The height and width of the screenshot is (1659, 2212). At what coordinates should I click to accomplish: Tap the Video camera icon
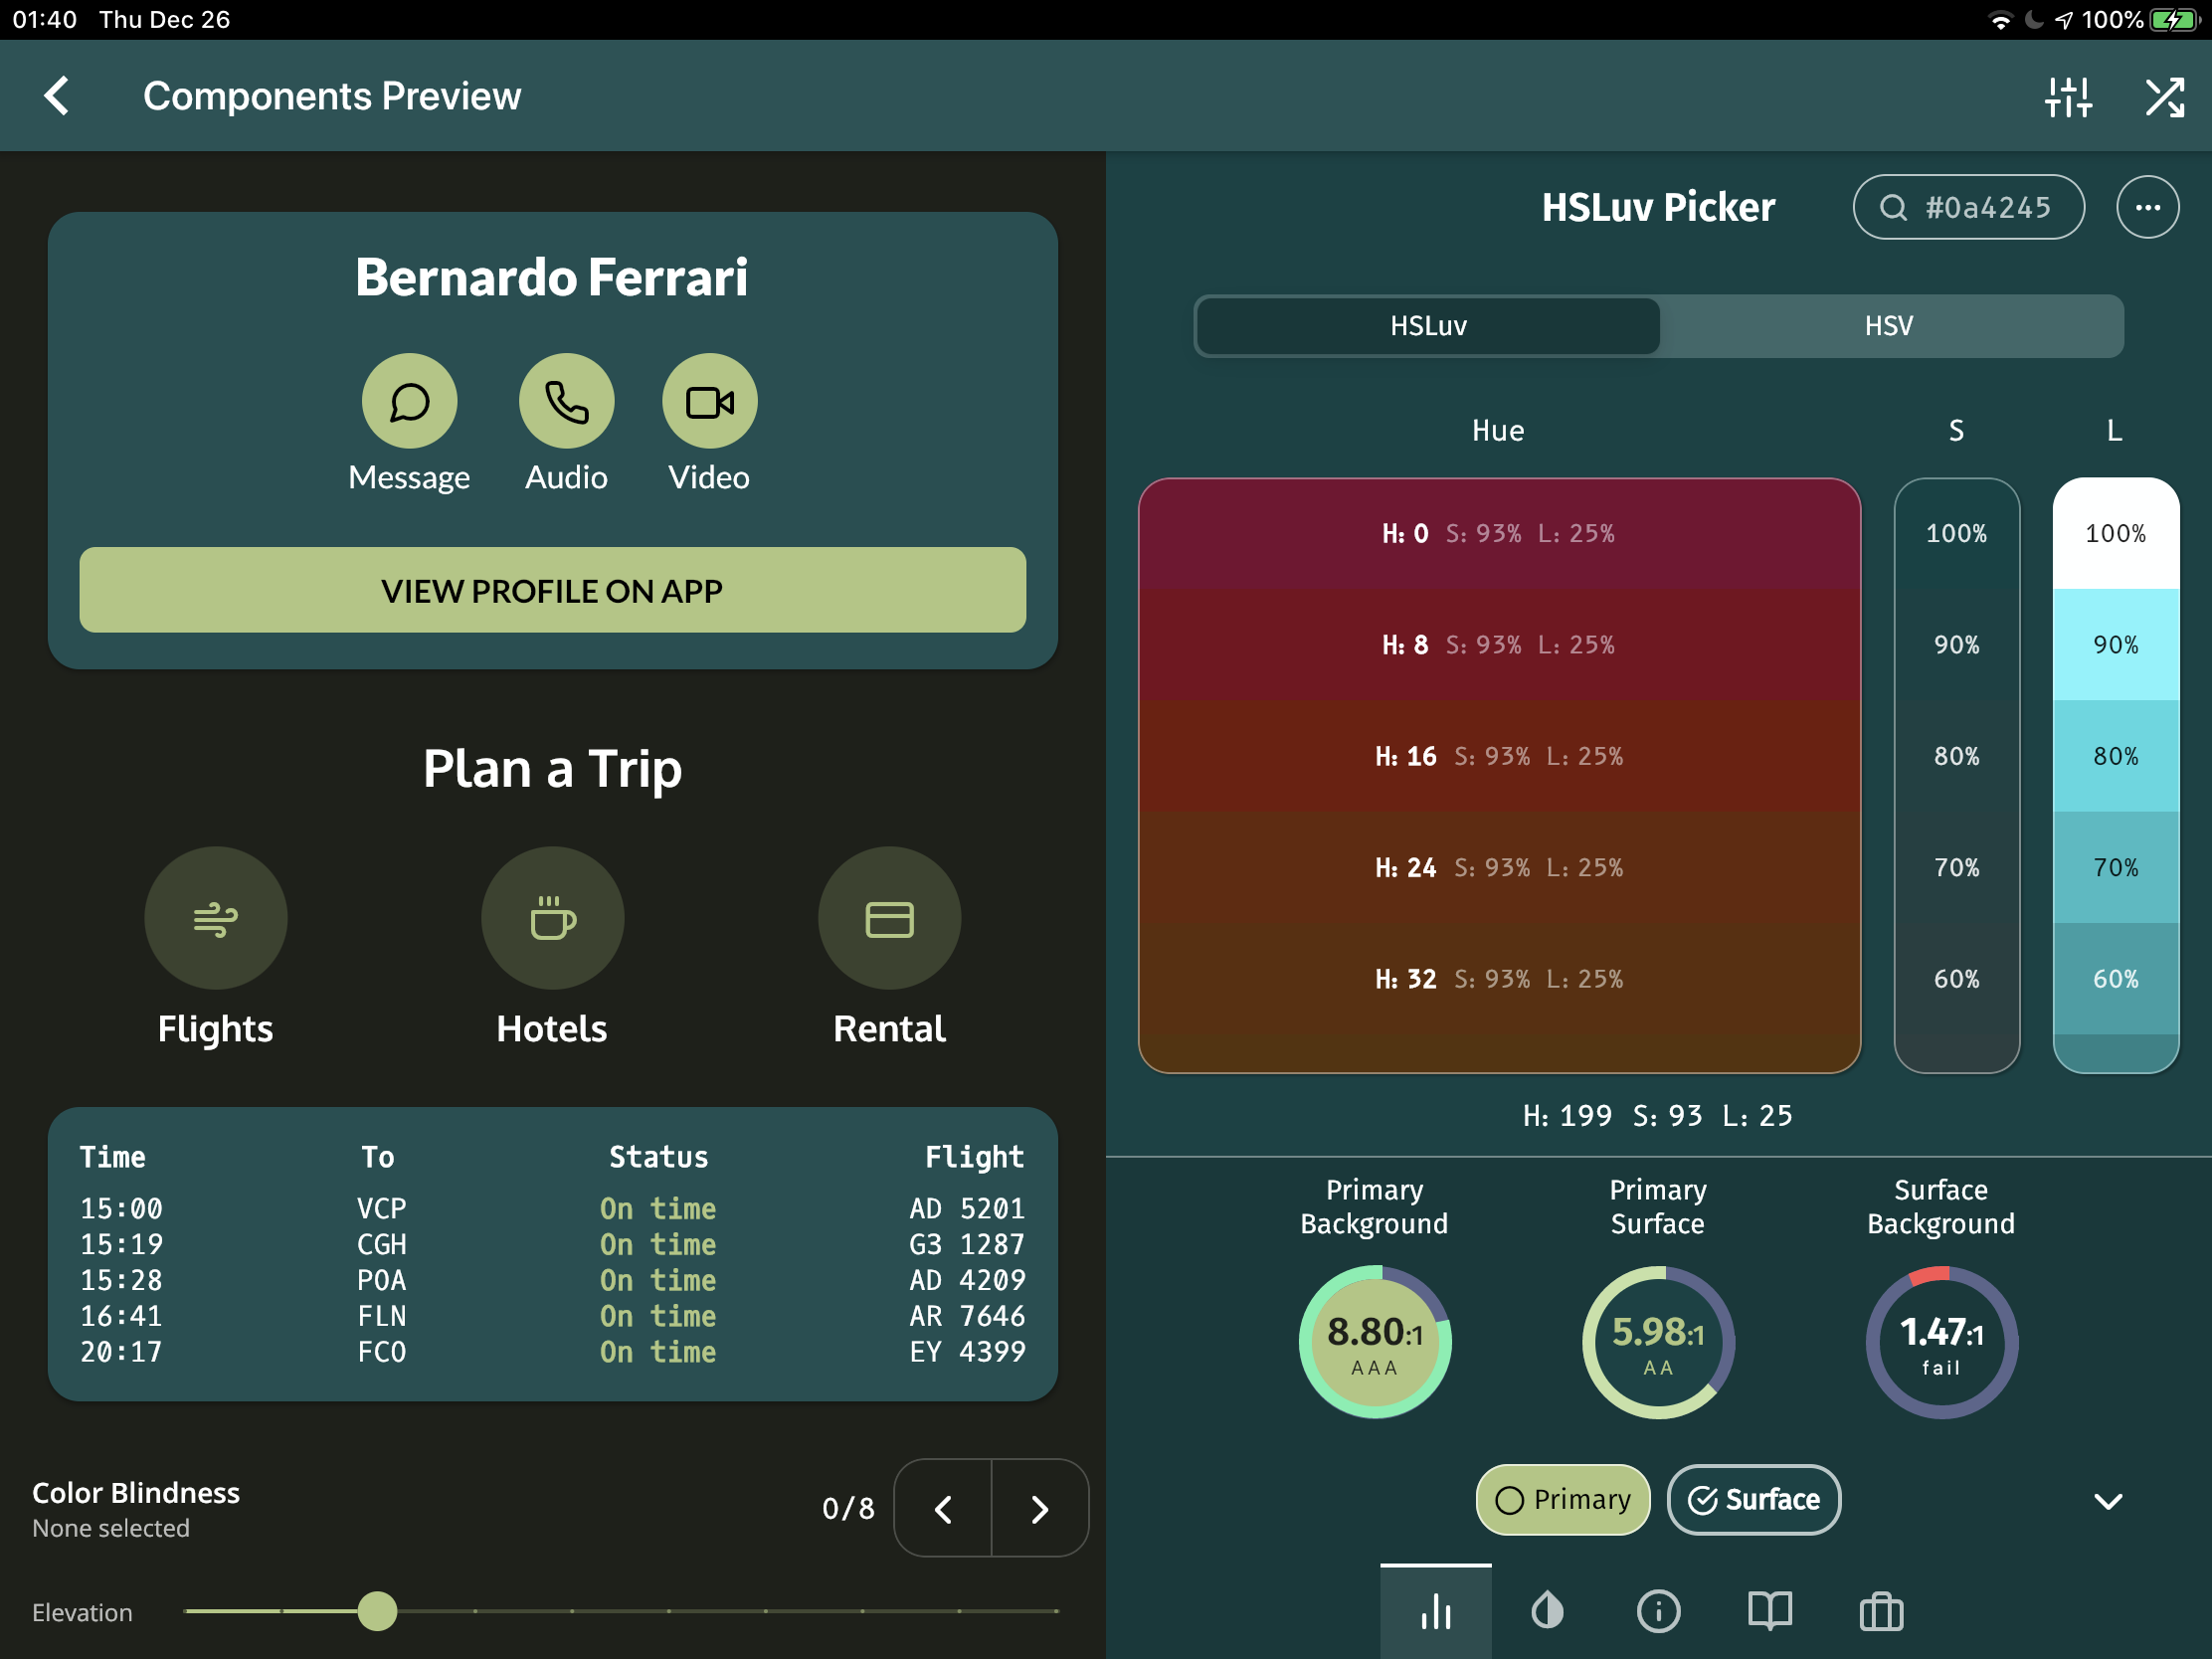point(709,401)
